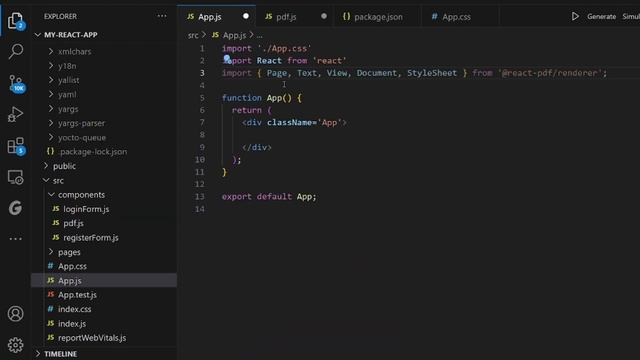The width and height of the screenshot is (640, 360).
Task: Open App.test.js file
Action: click(x=77, y=295)
